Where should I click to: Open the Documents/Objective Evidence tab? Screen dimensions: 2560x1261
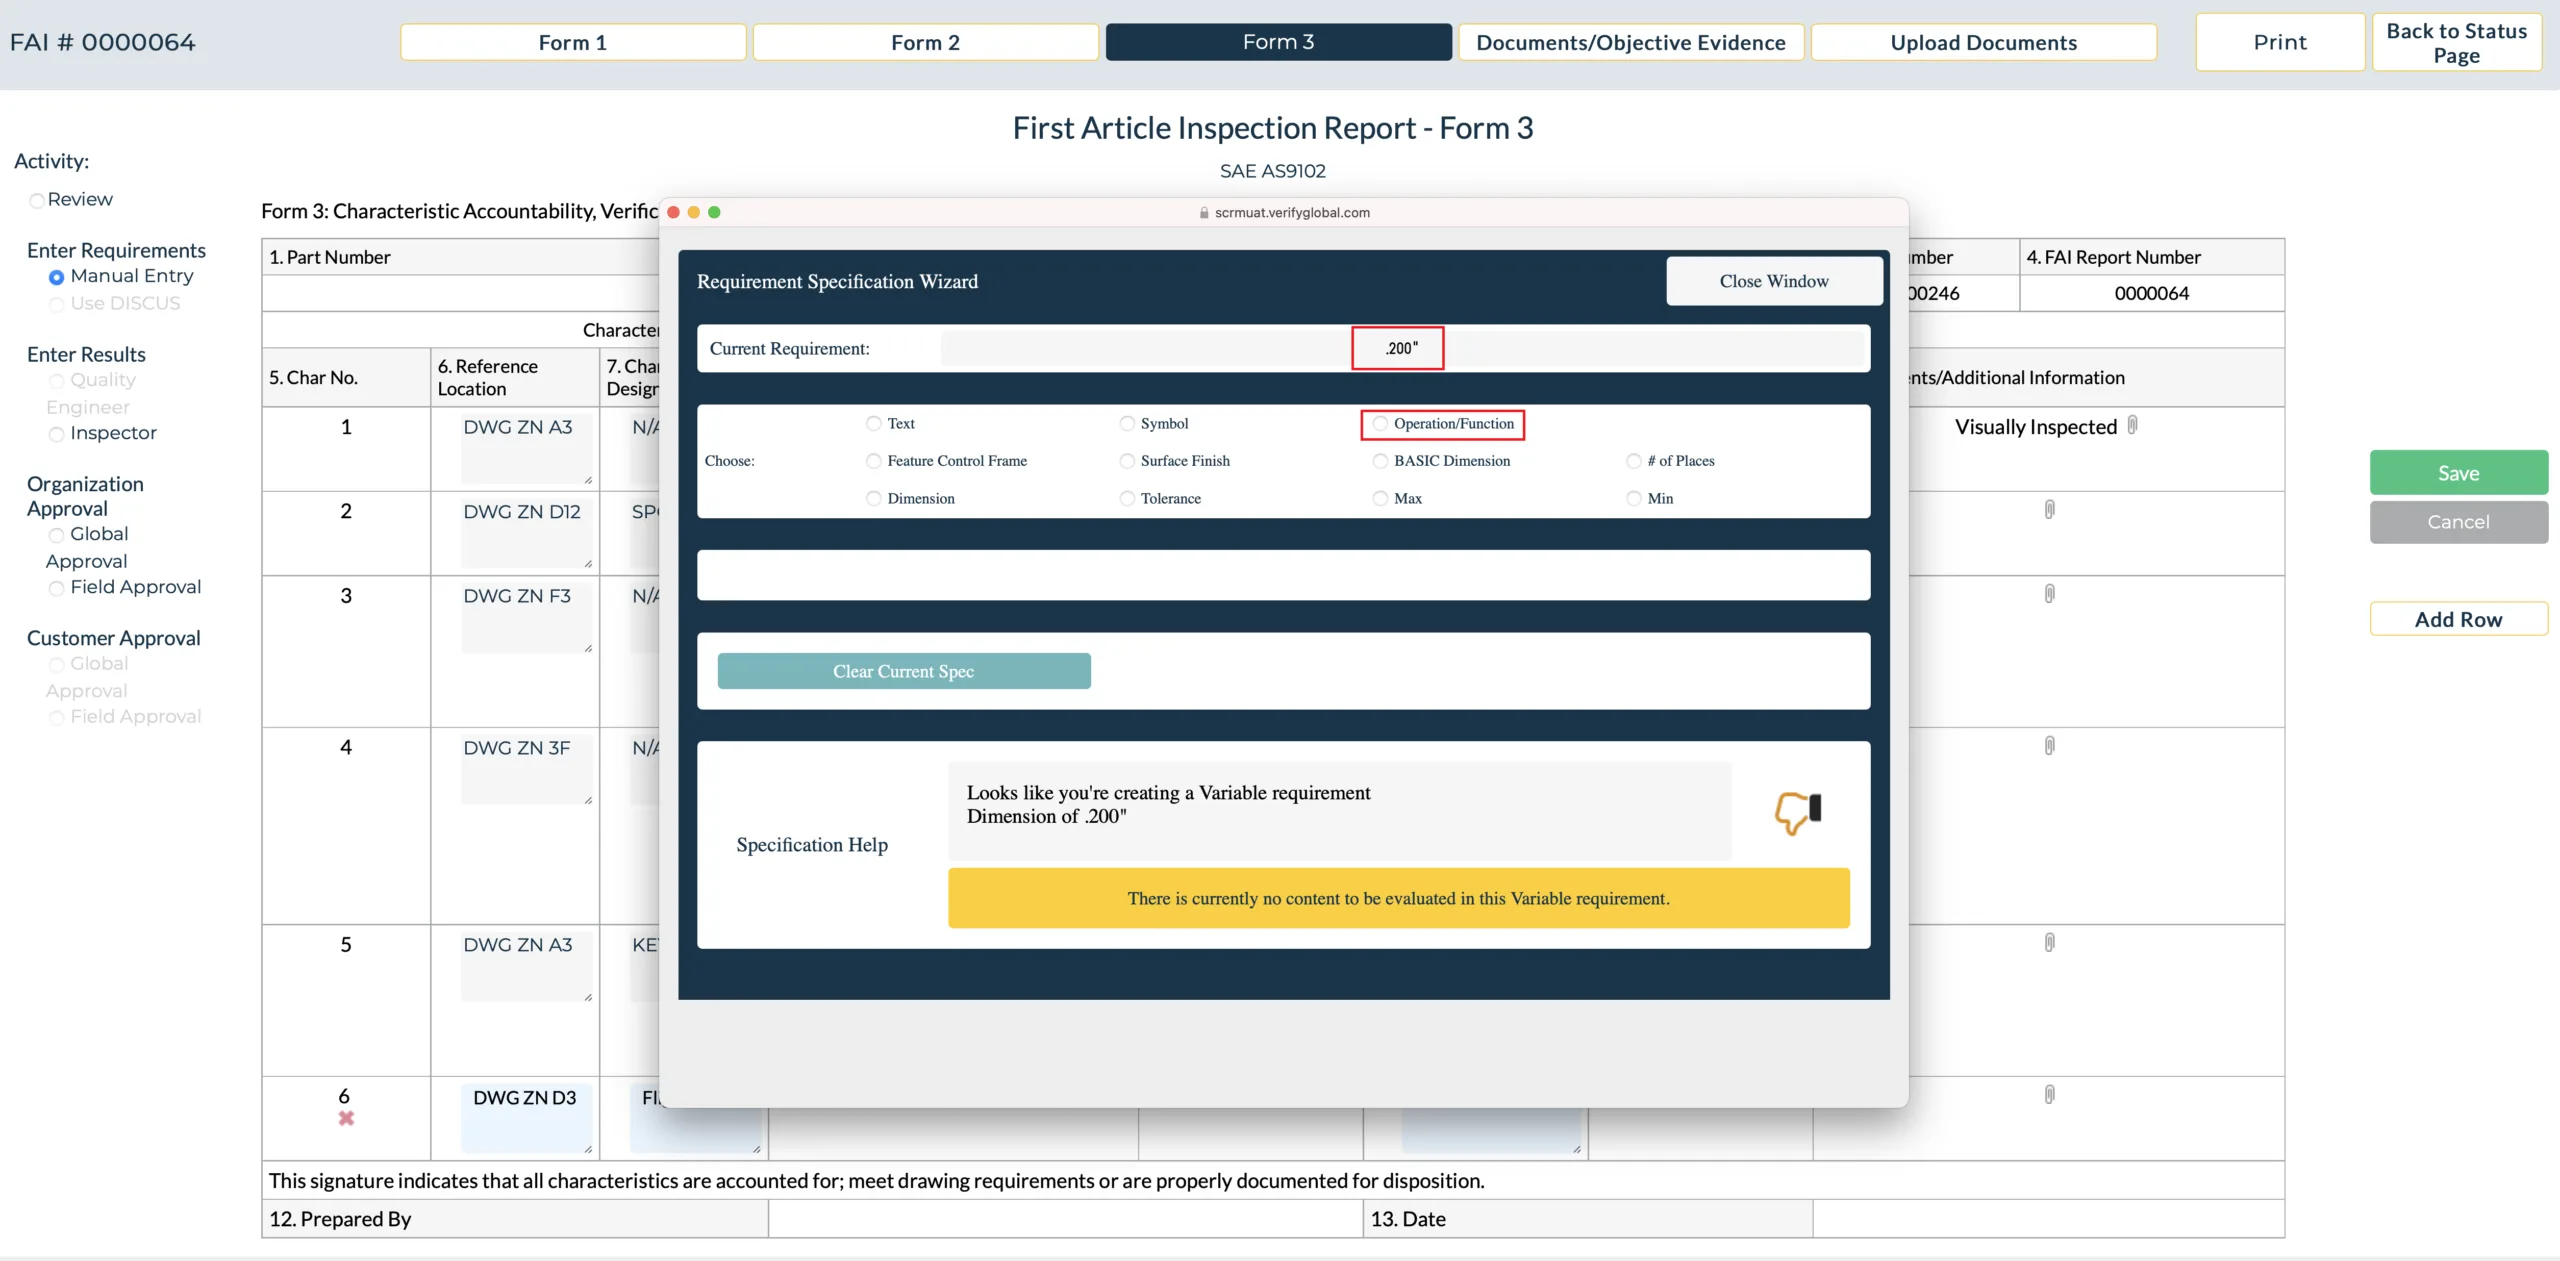(1631, 42)
